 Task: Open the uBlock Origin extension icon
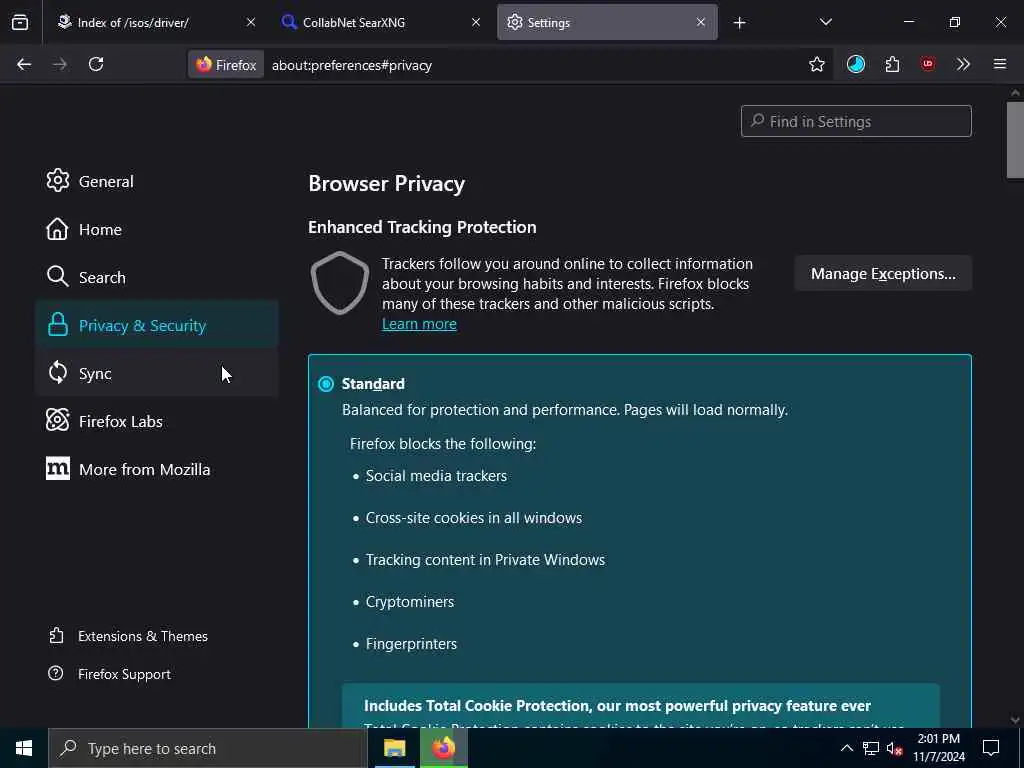coord(927,64)
